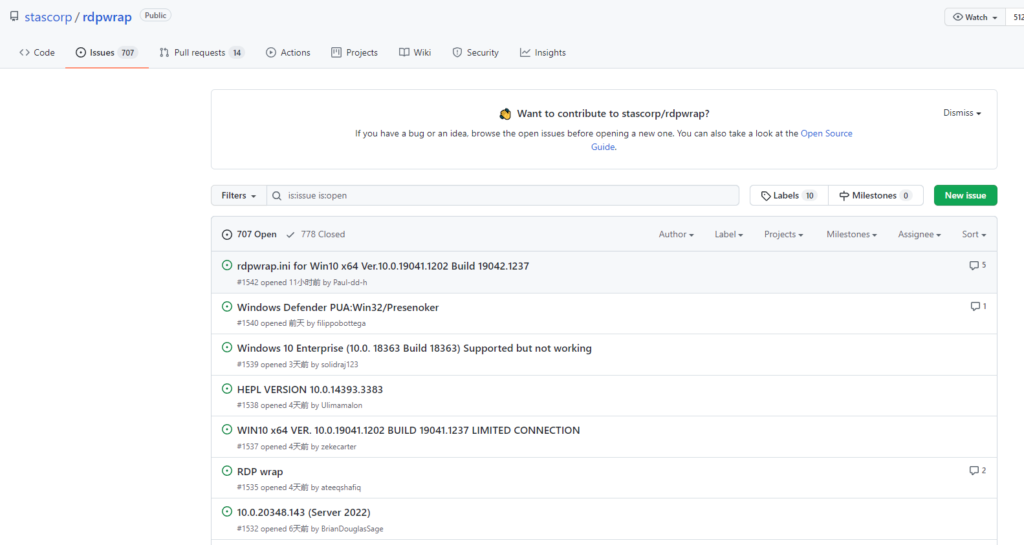Click the open-issue icon beside HEPL VERSION issue
The image size is (1024, 545).
227,389
